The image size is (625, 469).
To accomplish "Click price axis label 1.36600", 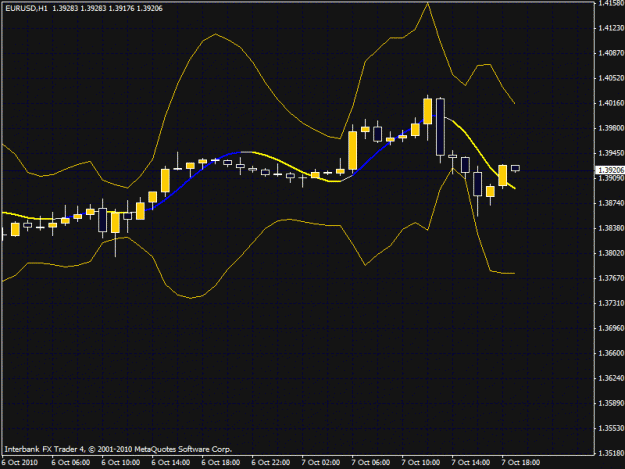I will tap(611, 353).
